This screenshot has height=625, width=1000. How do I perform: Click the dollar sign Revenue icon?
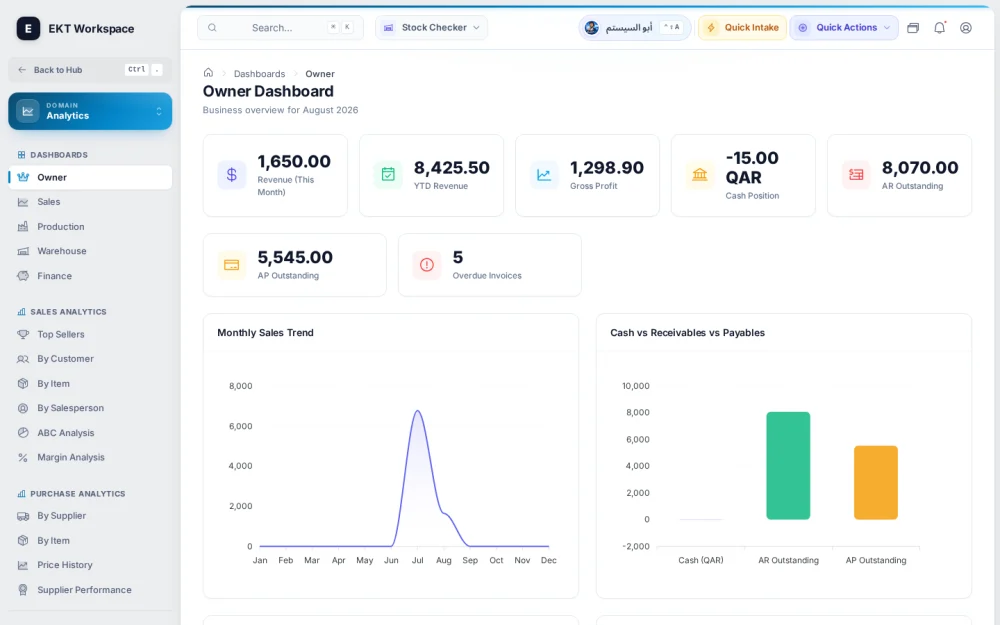(232, 175)
